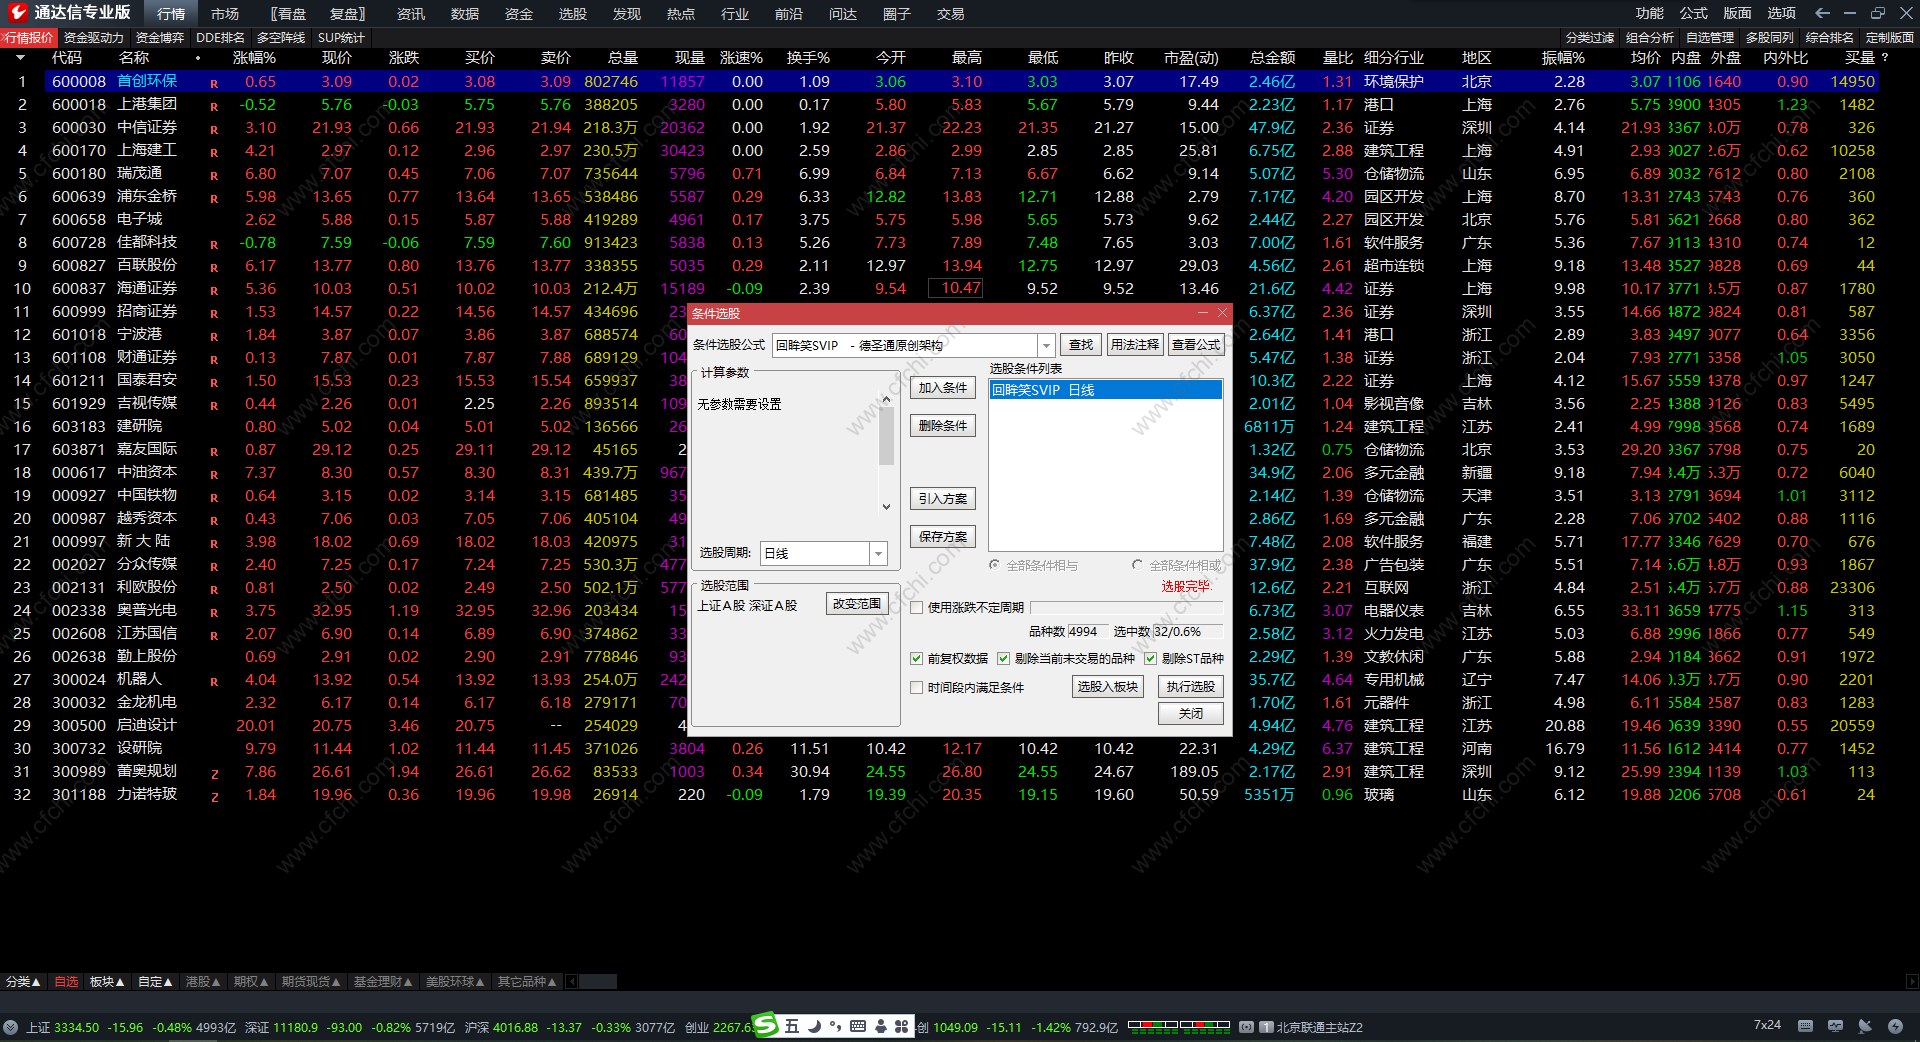Click the 通达信 red logo icon
This screenshot has height=1042, width=1920.
pos(16,13)
